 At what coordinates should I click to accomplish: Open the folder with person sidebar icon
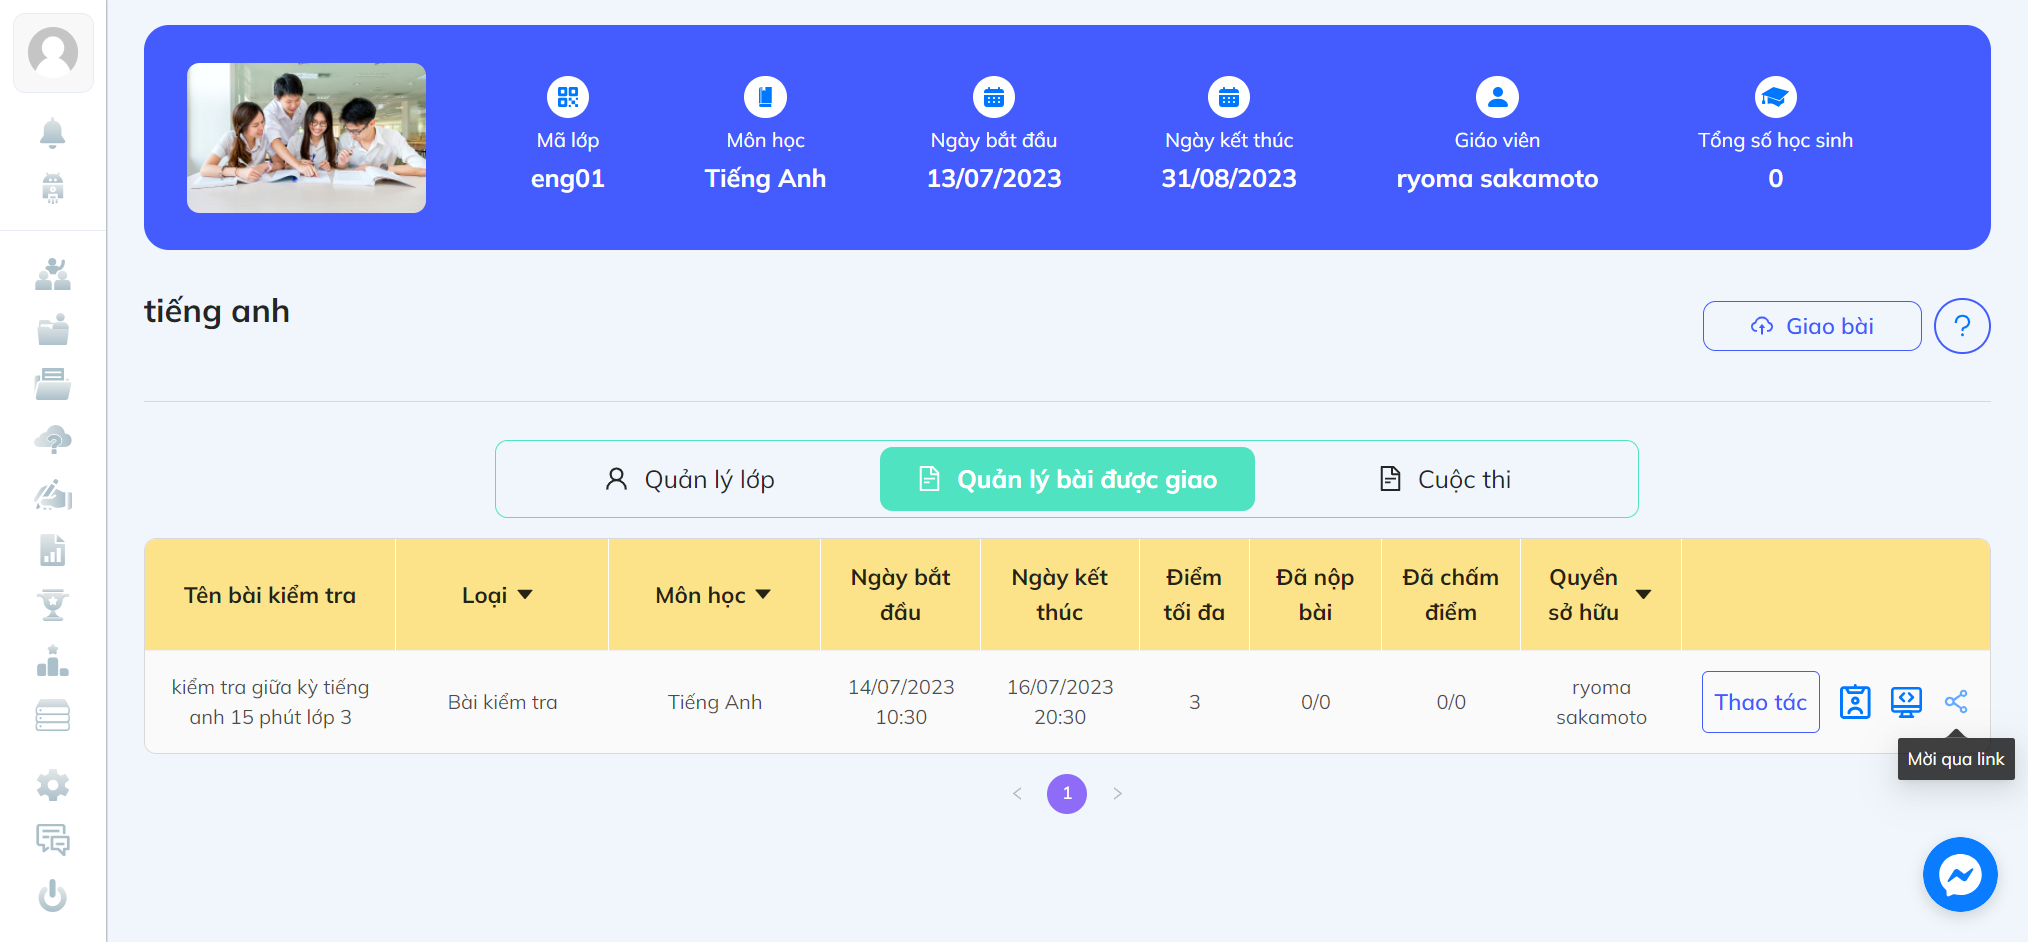53,329
